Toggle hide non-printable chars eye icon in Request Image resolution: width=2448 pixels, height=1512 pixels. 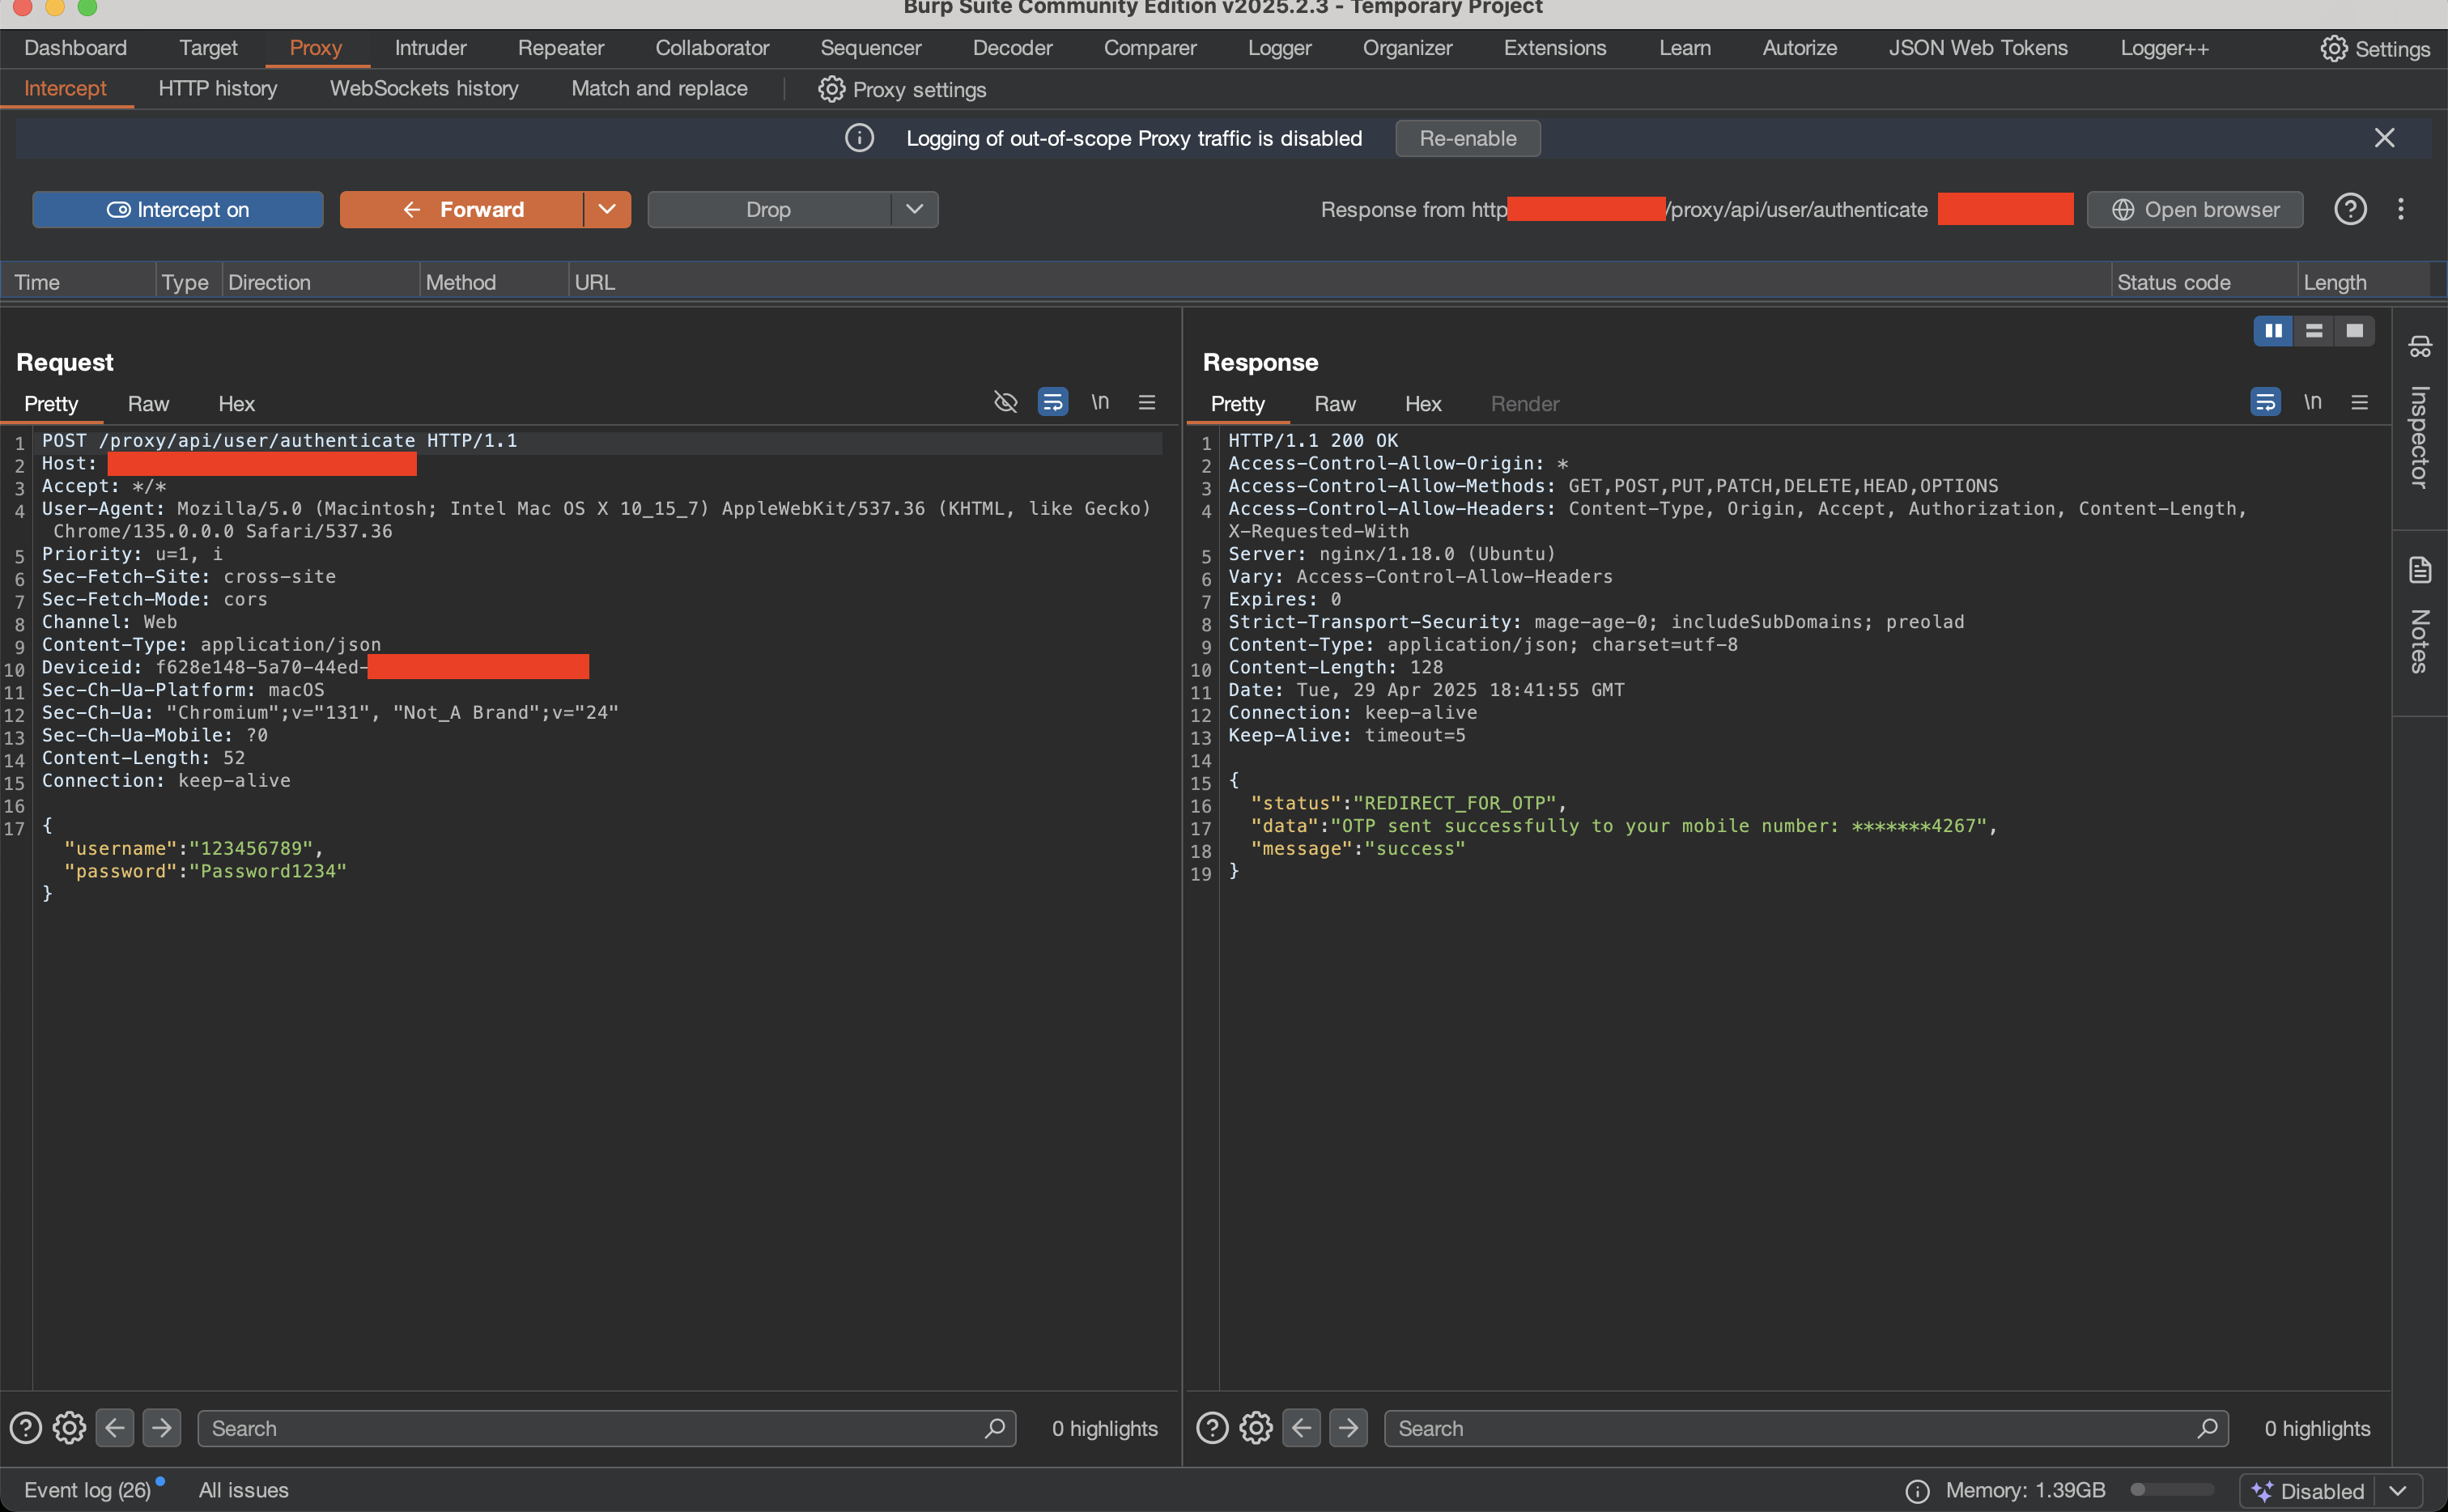(x=1005, y=402)
